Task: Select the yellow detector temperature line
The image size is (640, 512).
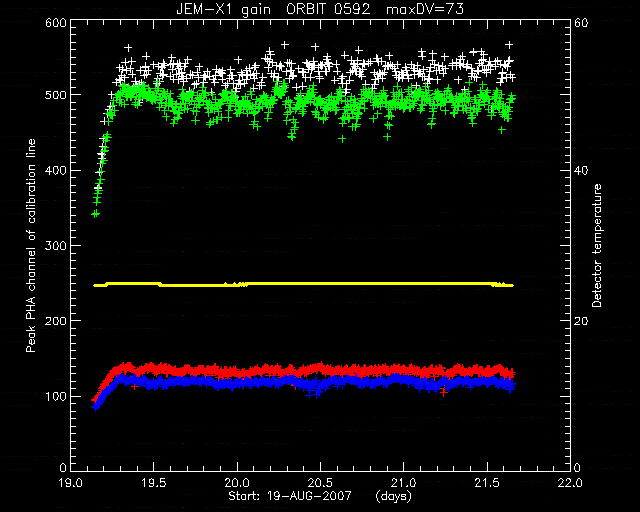Action: 303,284
